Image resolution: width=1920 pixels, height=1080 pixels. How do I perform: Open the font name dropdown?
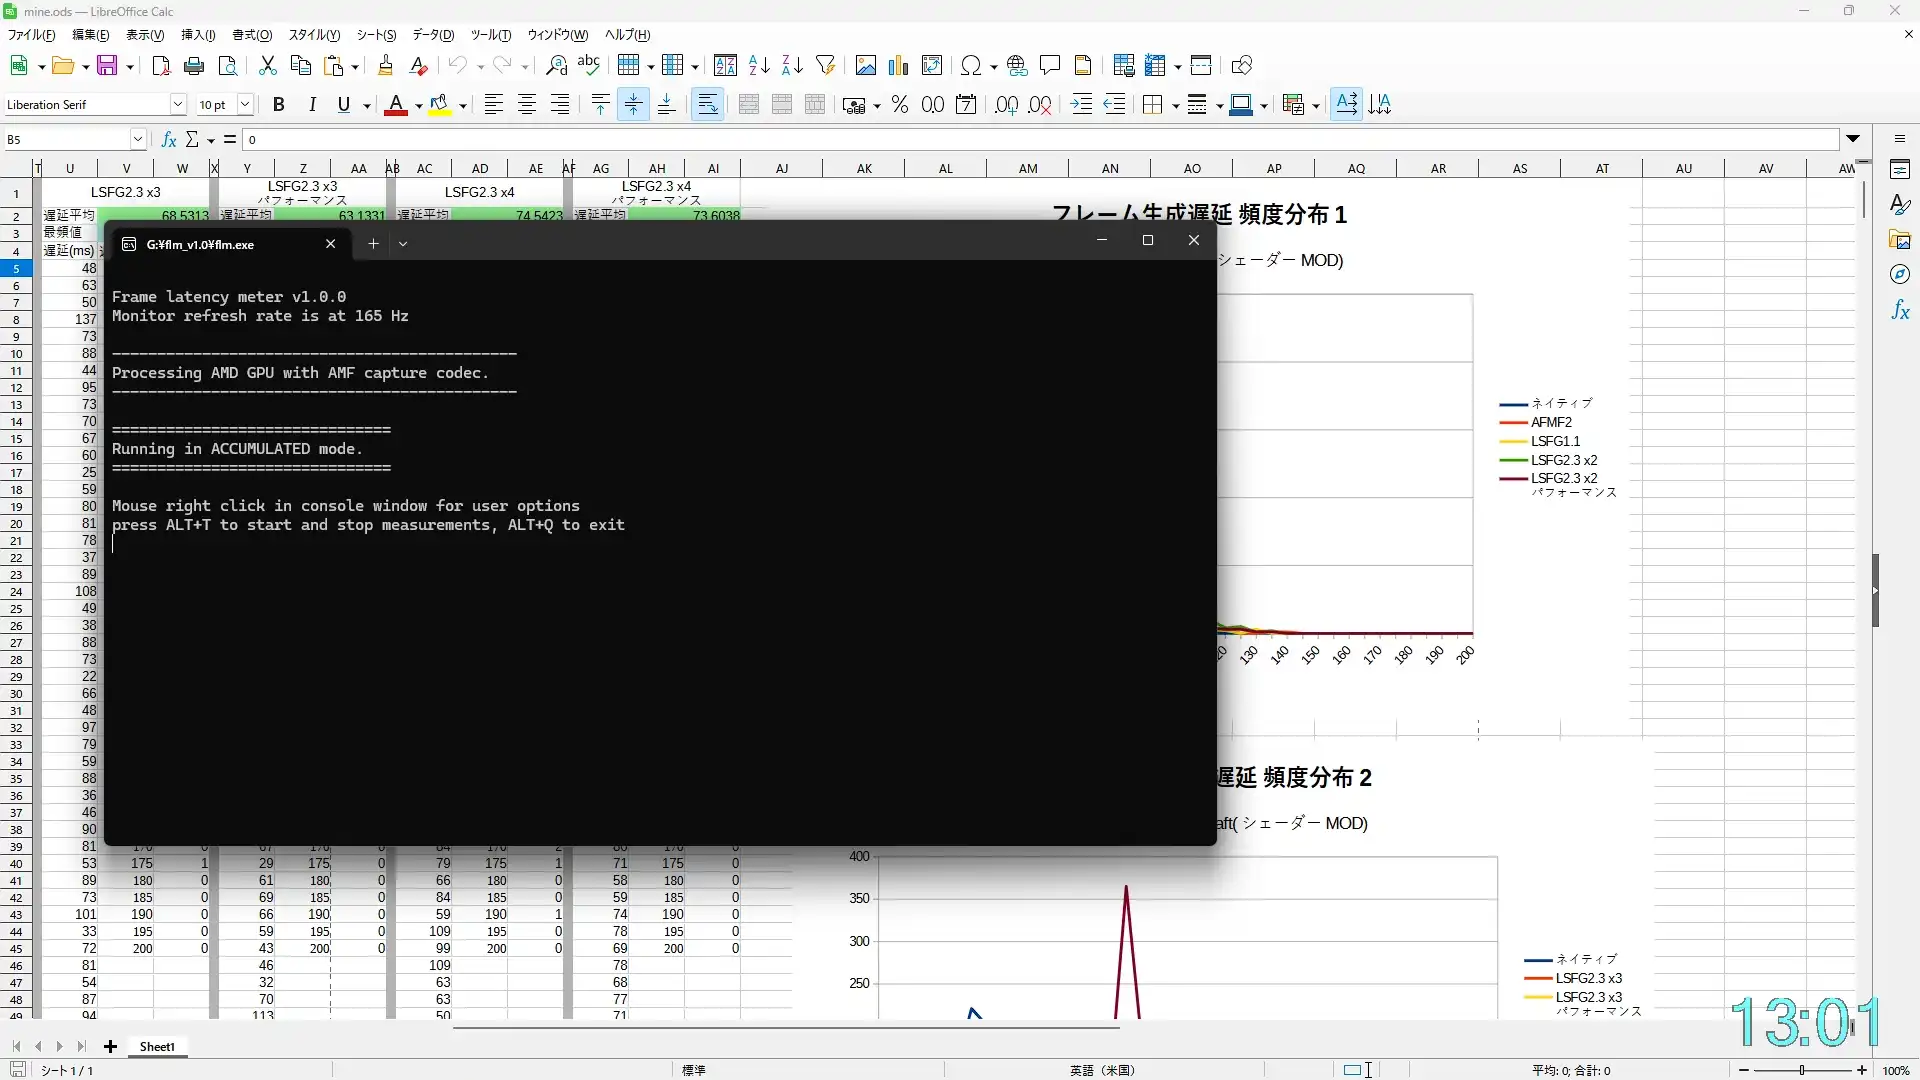(178, 104)
